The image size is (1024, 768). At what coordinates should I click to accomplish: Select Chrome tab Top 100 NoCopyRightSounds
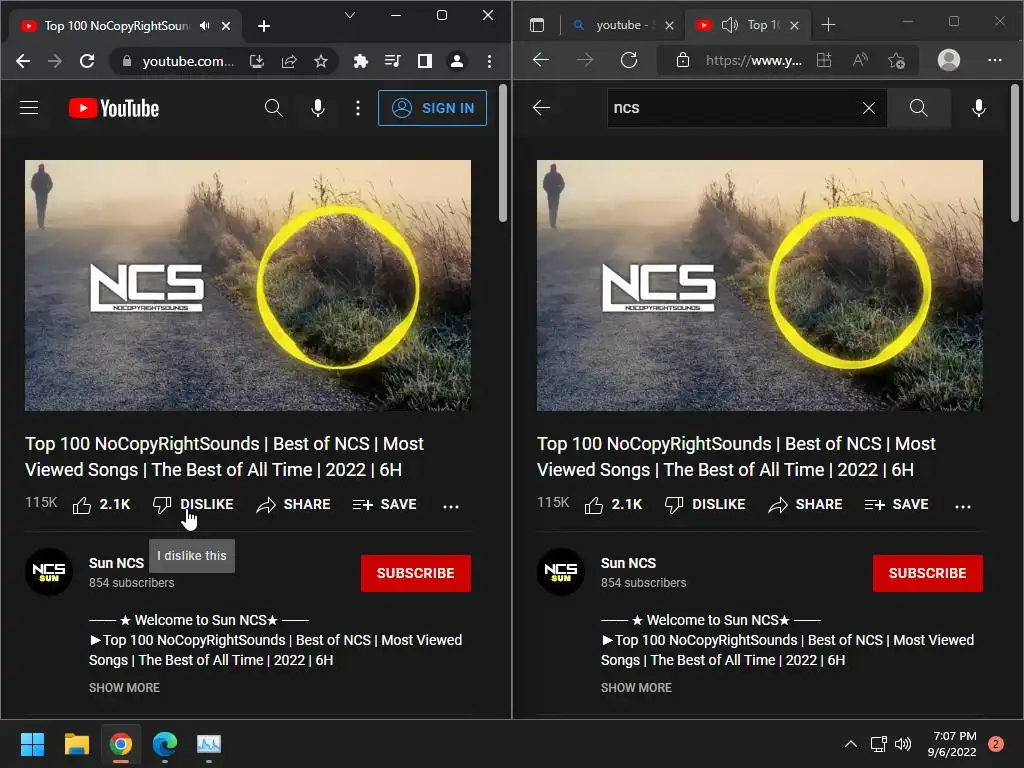[116, 25]
